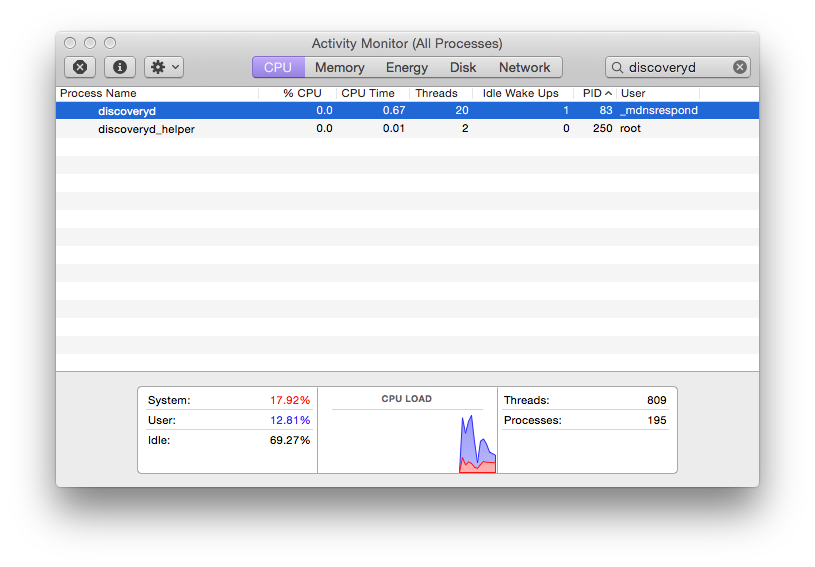Sort by Process Name column header
Viewport: 815px width, 567px height.
point(157,94)
